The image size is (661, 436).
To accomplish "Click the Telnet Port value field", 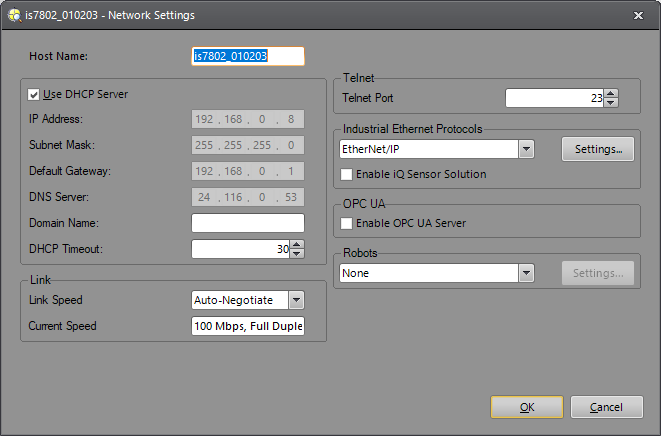I will pos(553,98).
